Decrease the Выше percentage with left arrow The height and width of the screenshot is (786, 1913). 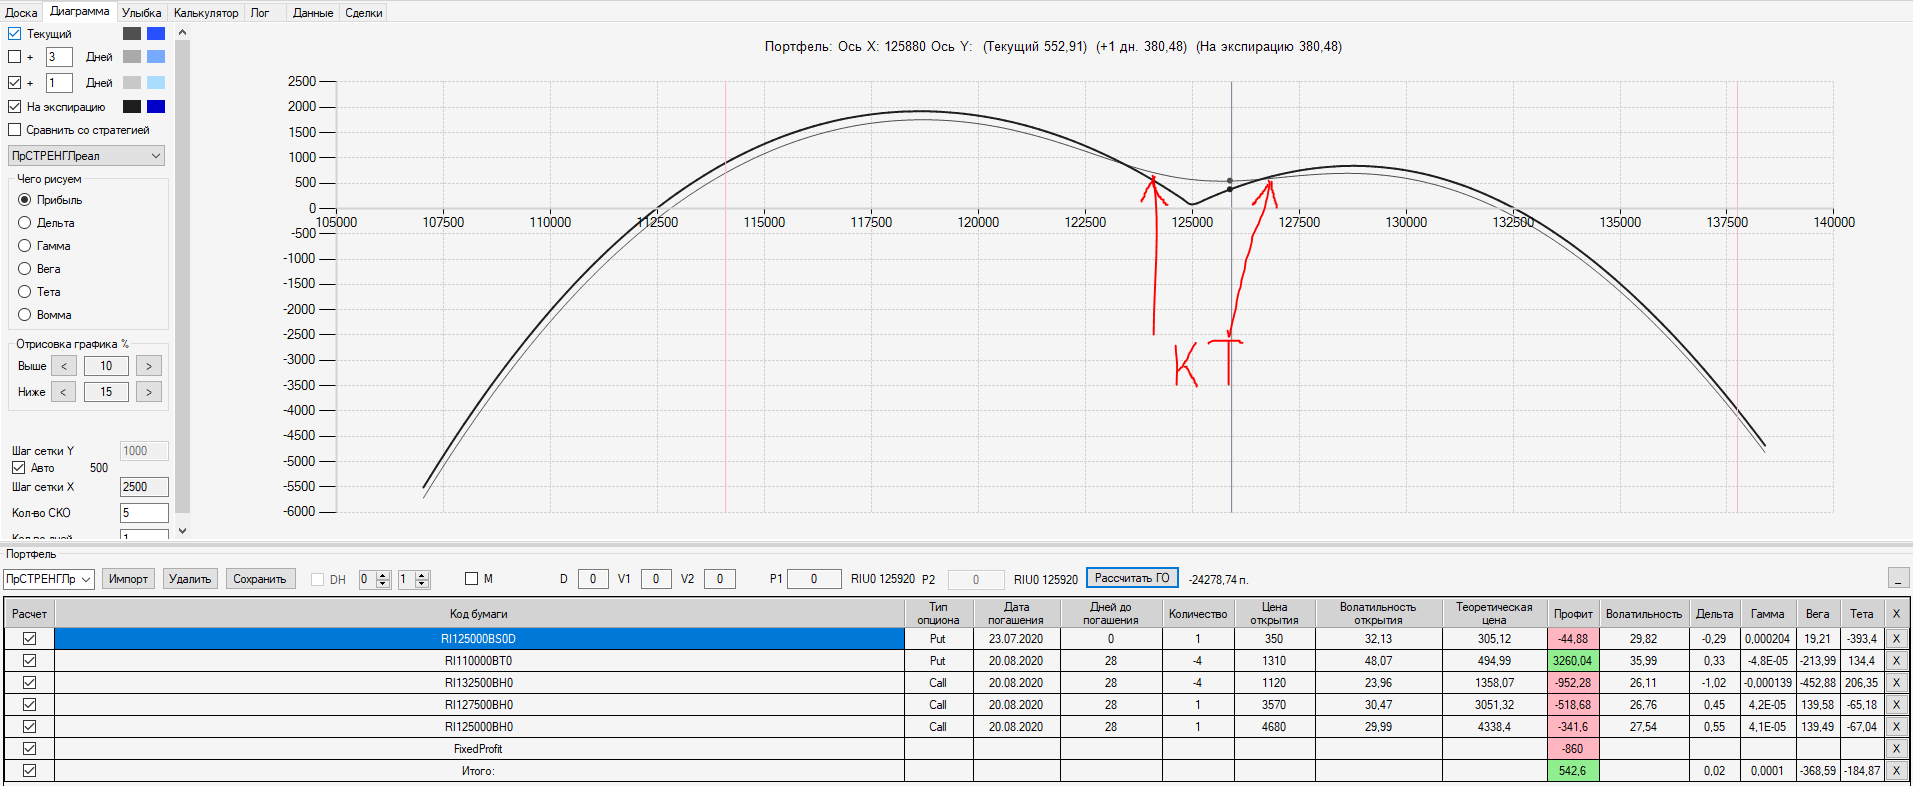(x=64, y=366)
